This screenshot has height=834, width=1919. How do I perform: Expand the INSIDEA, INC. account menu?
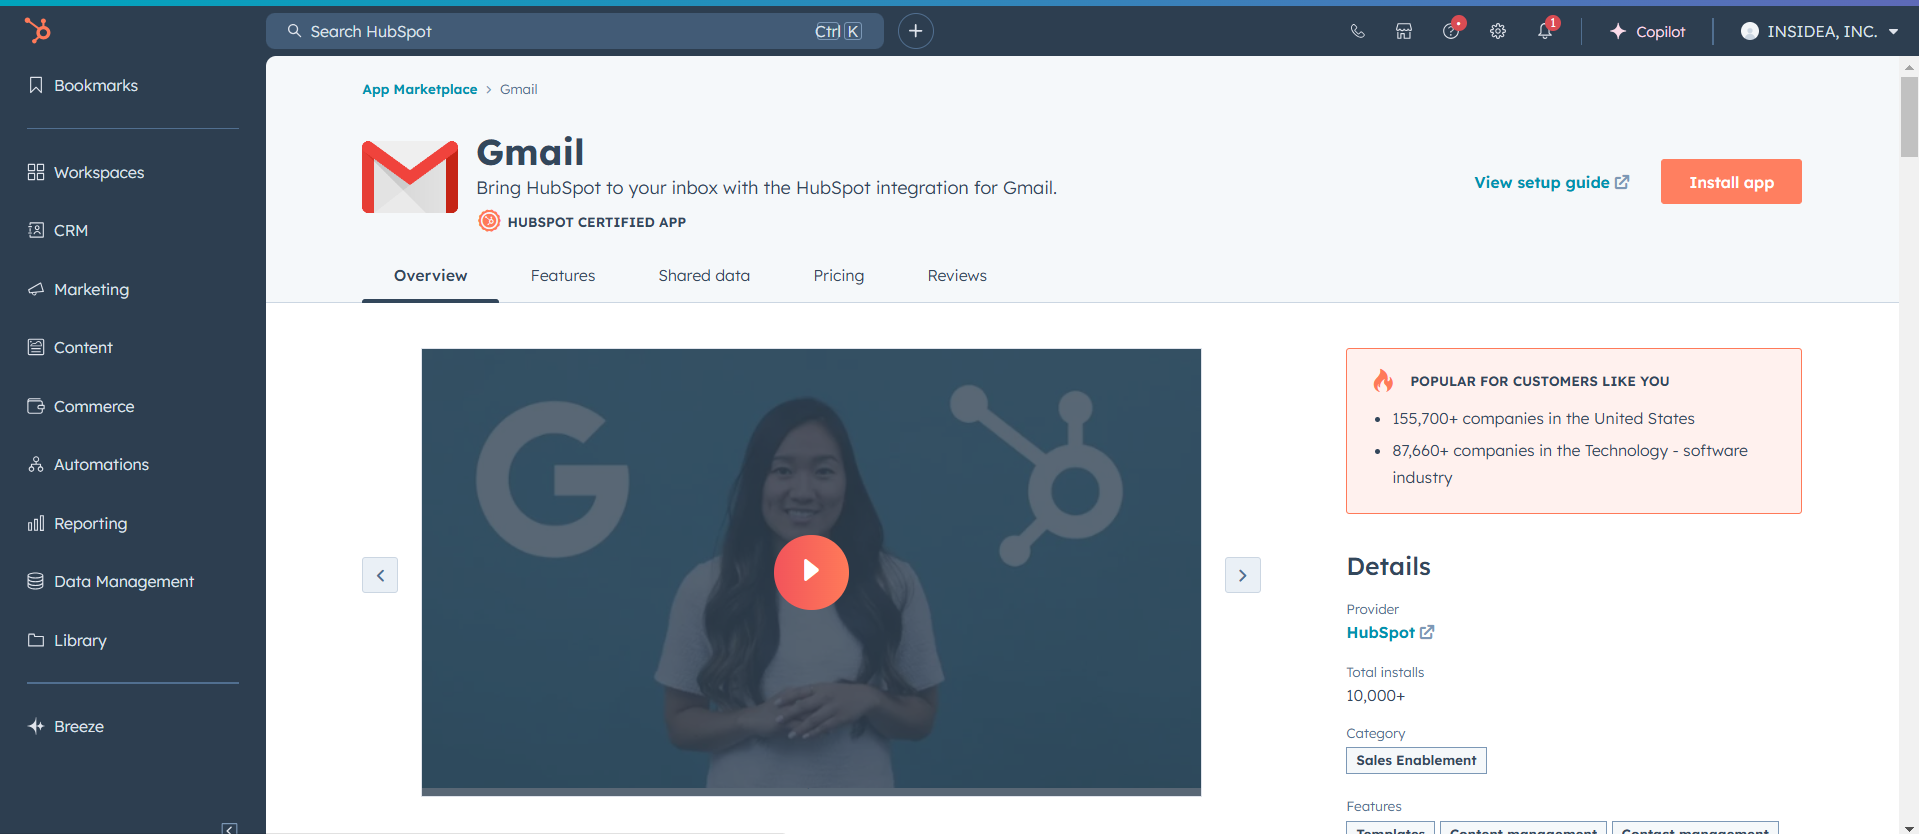point(1819,31)
